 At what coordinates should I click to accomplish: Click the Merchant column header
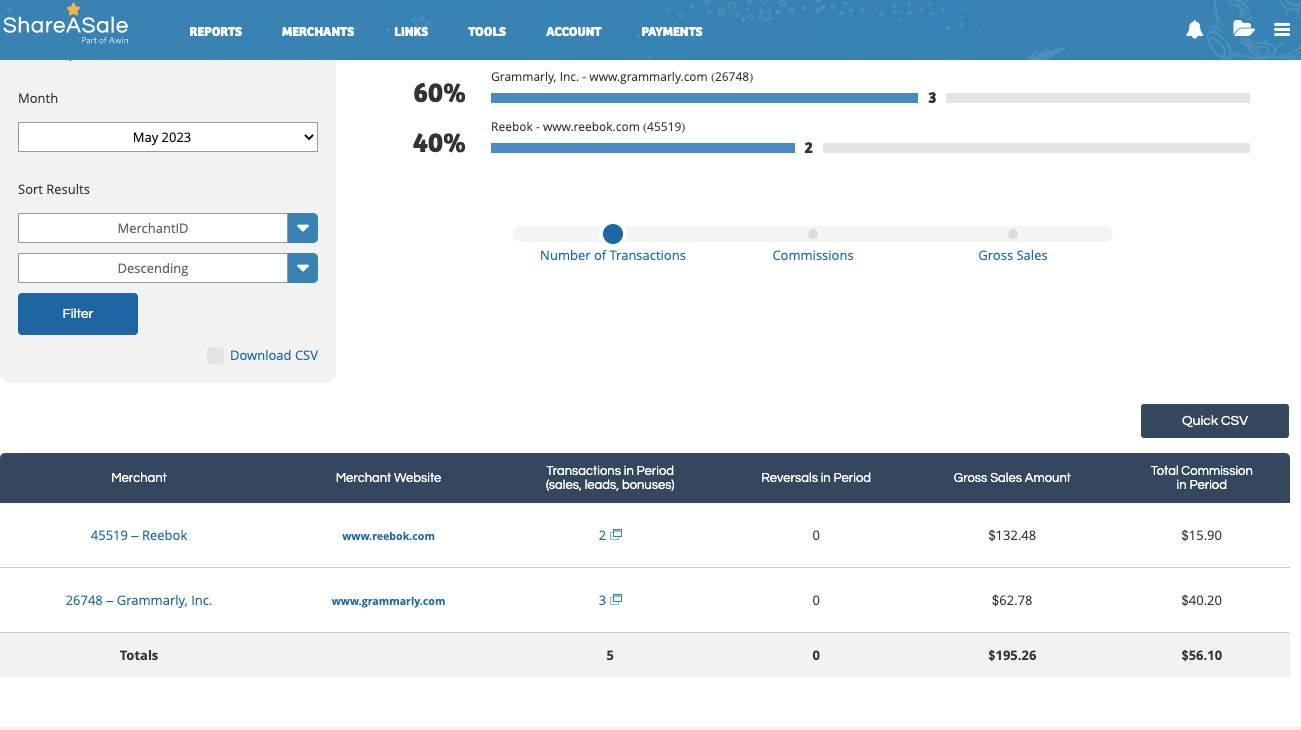point(139,478)
